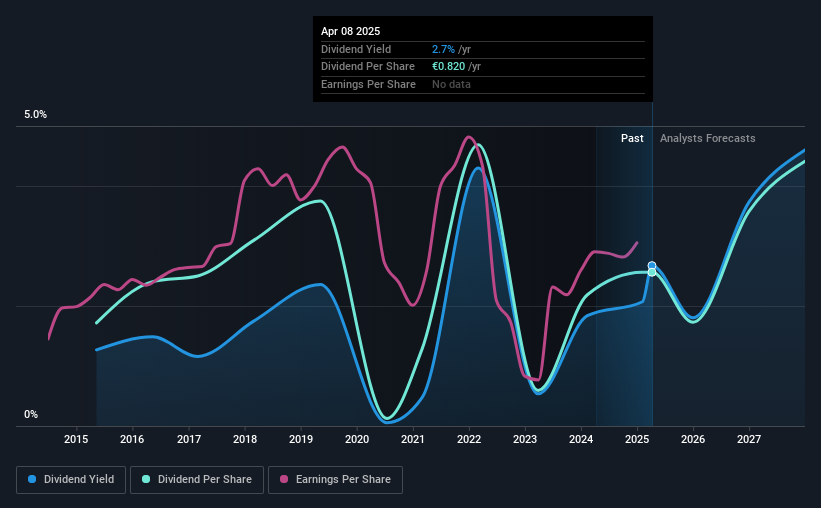Click the Dividend Yield row label in tooltip
This screenshot has width=821, height=508.
click(356, 49)
